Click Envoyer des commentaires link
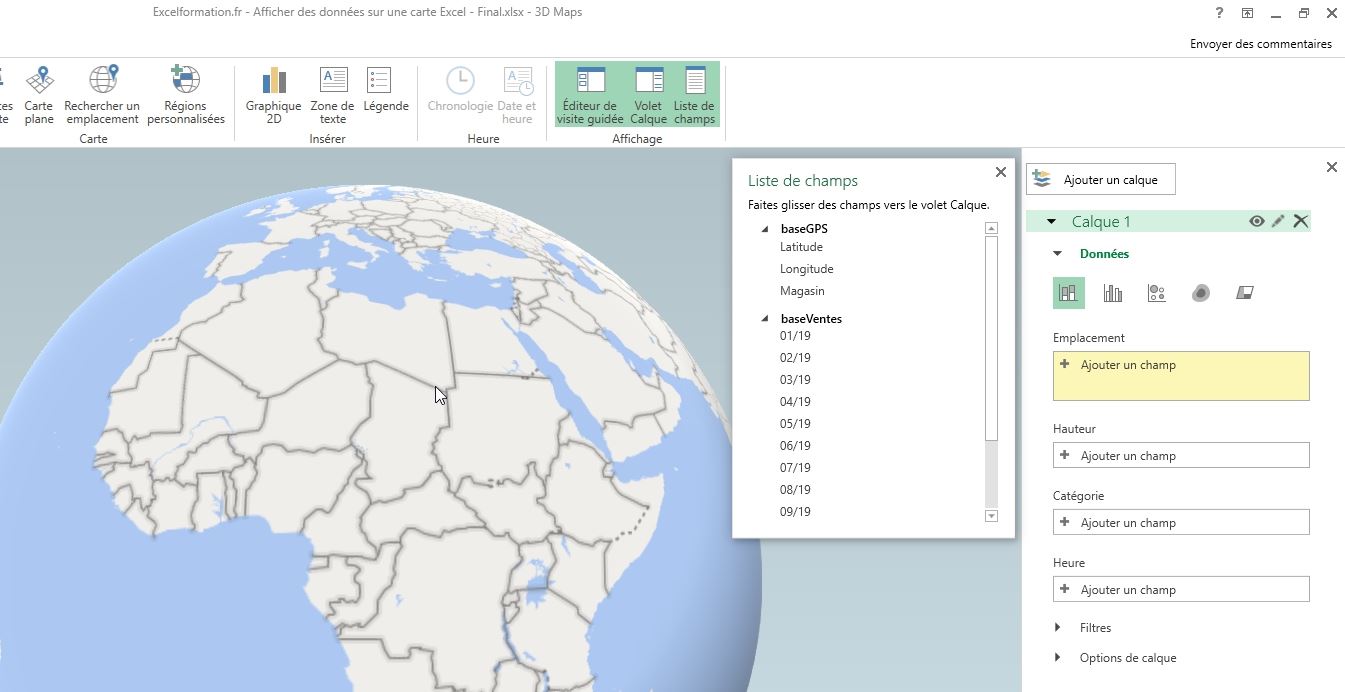 [1261, 43]
